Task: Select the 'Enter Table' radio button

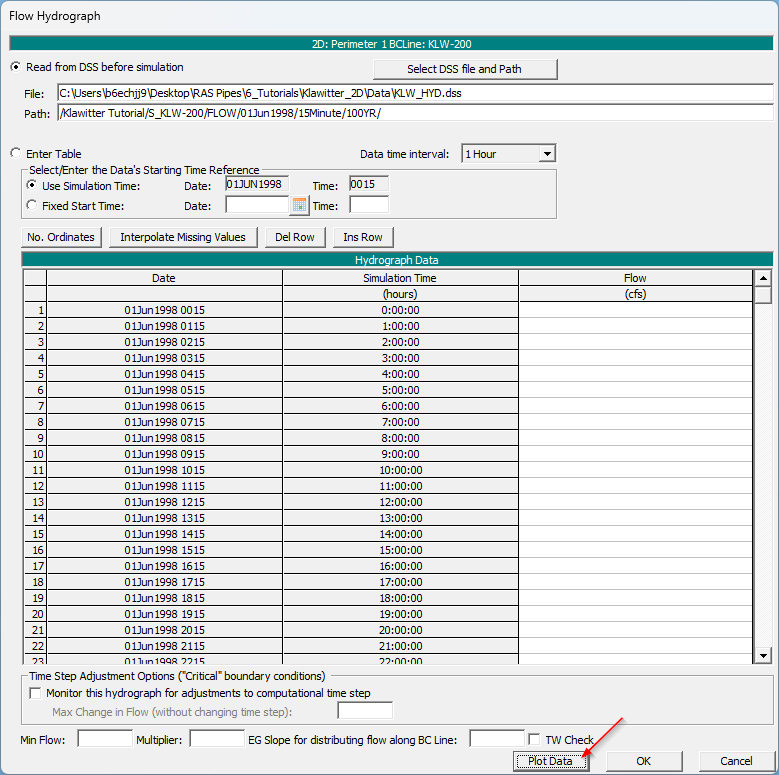Action: 15,154
